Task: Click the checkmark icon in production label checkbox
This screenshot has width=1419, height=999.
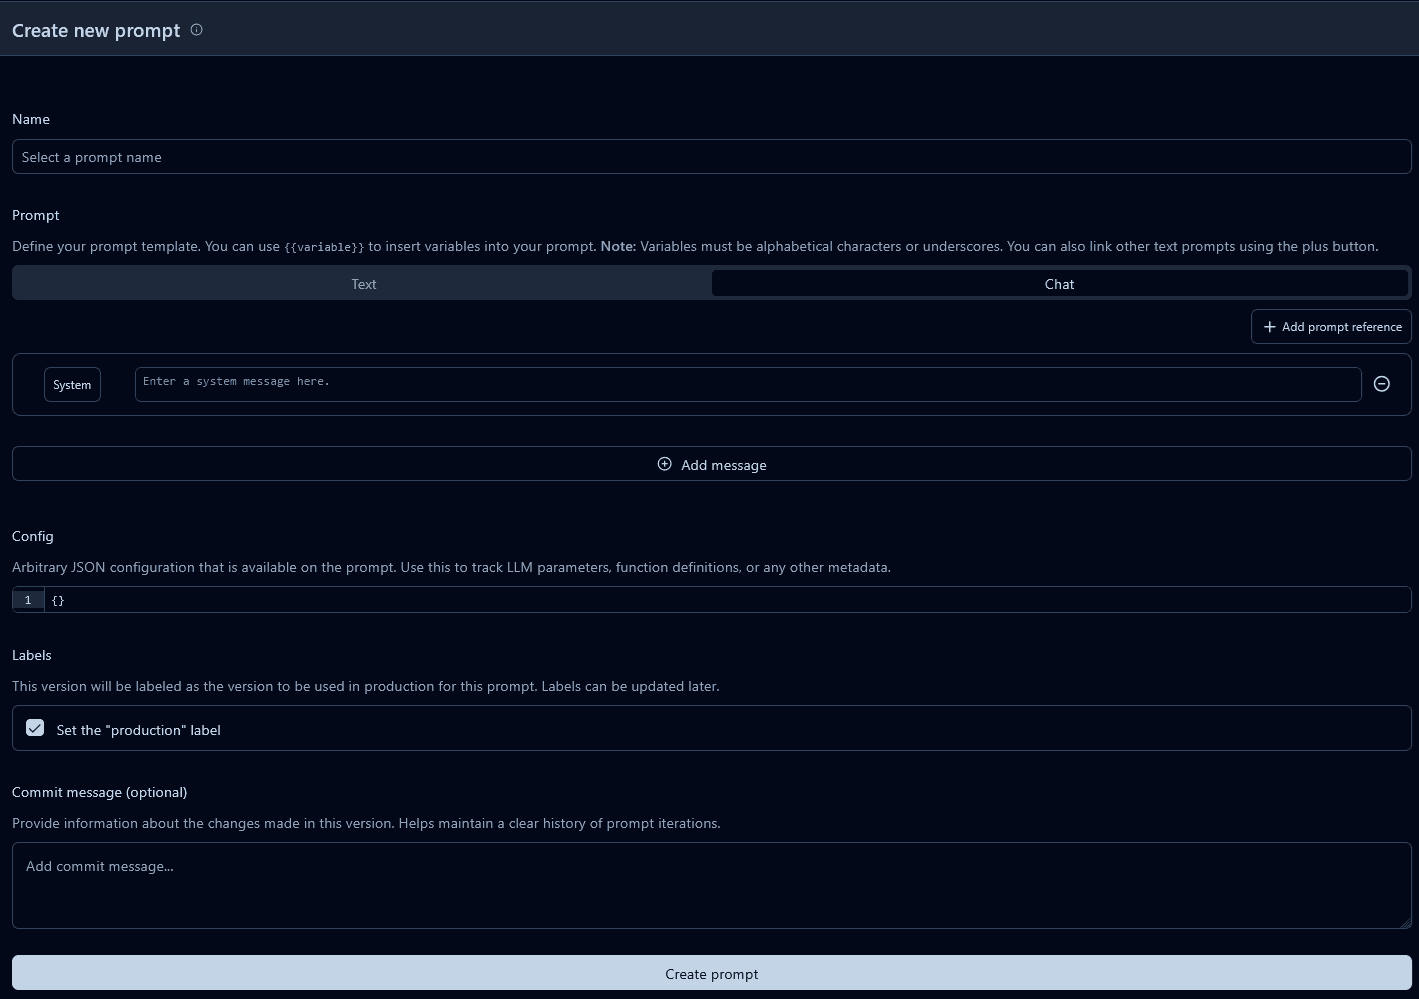Action: 35,728
